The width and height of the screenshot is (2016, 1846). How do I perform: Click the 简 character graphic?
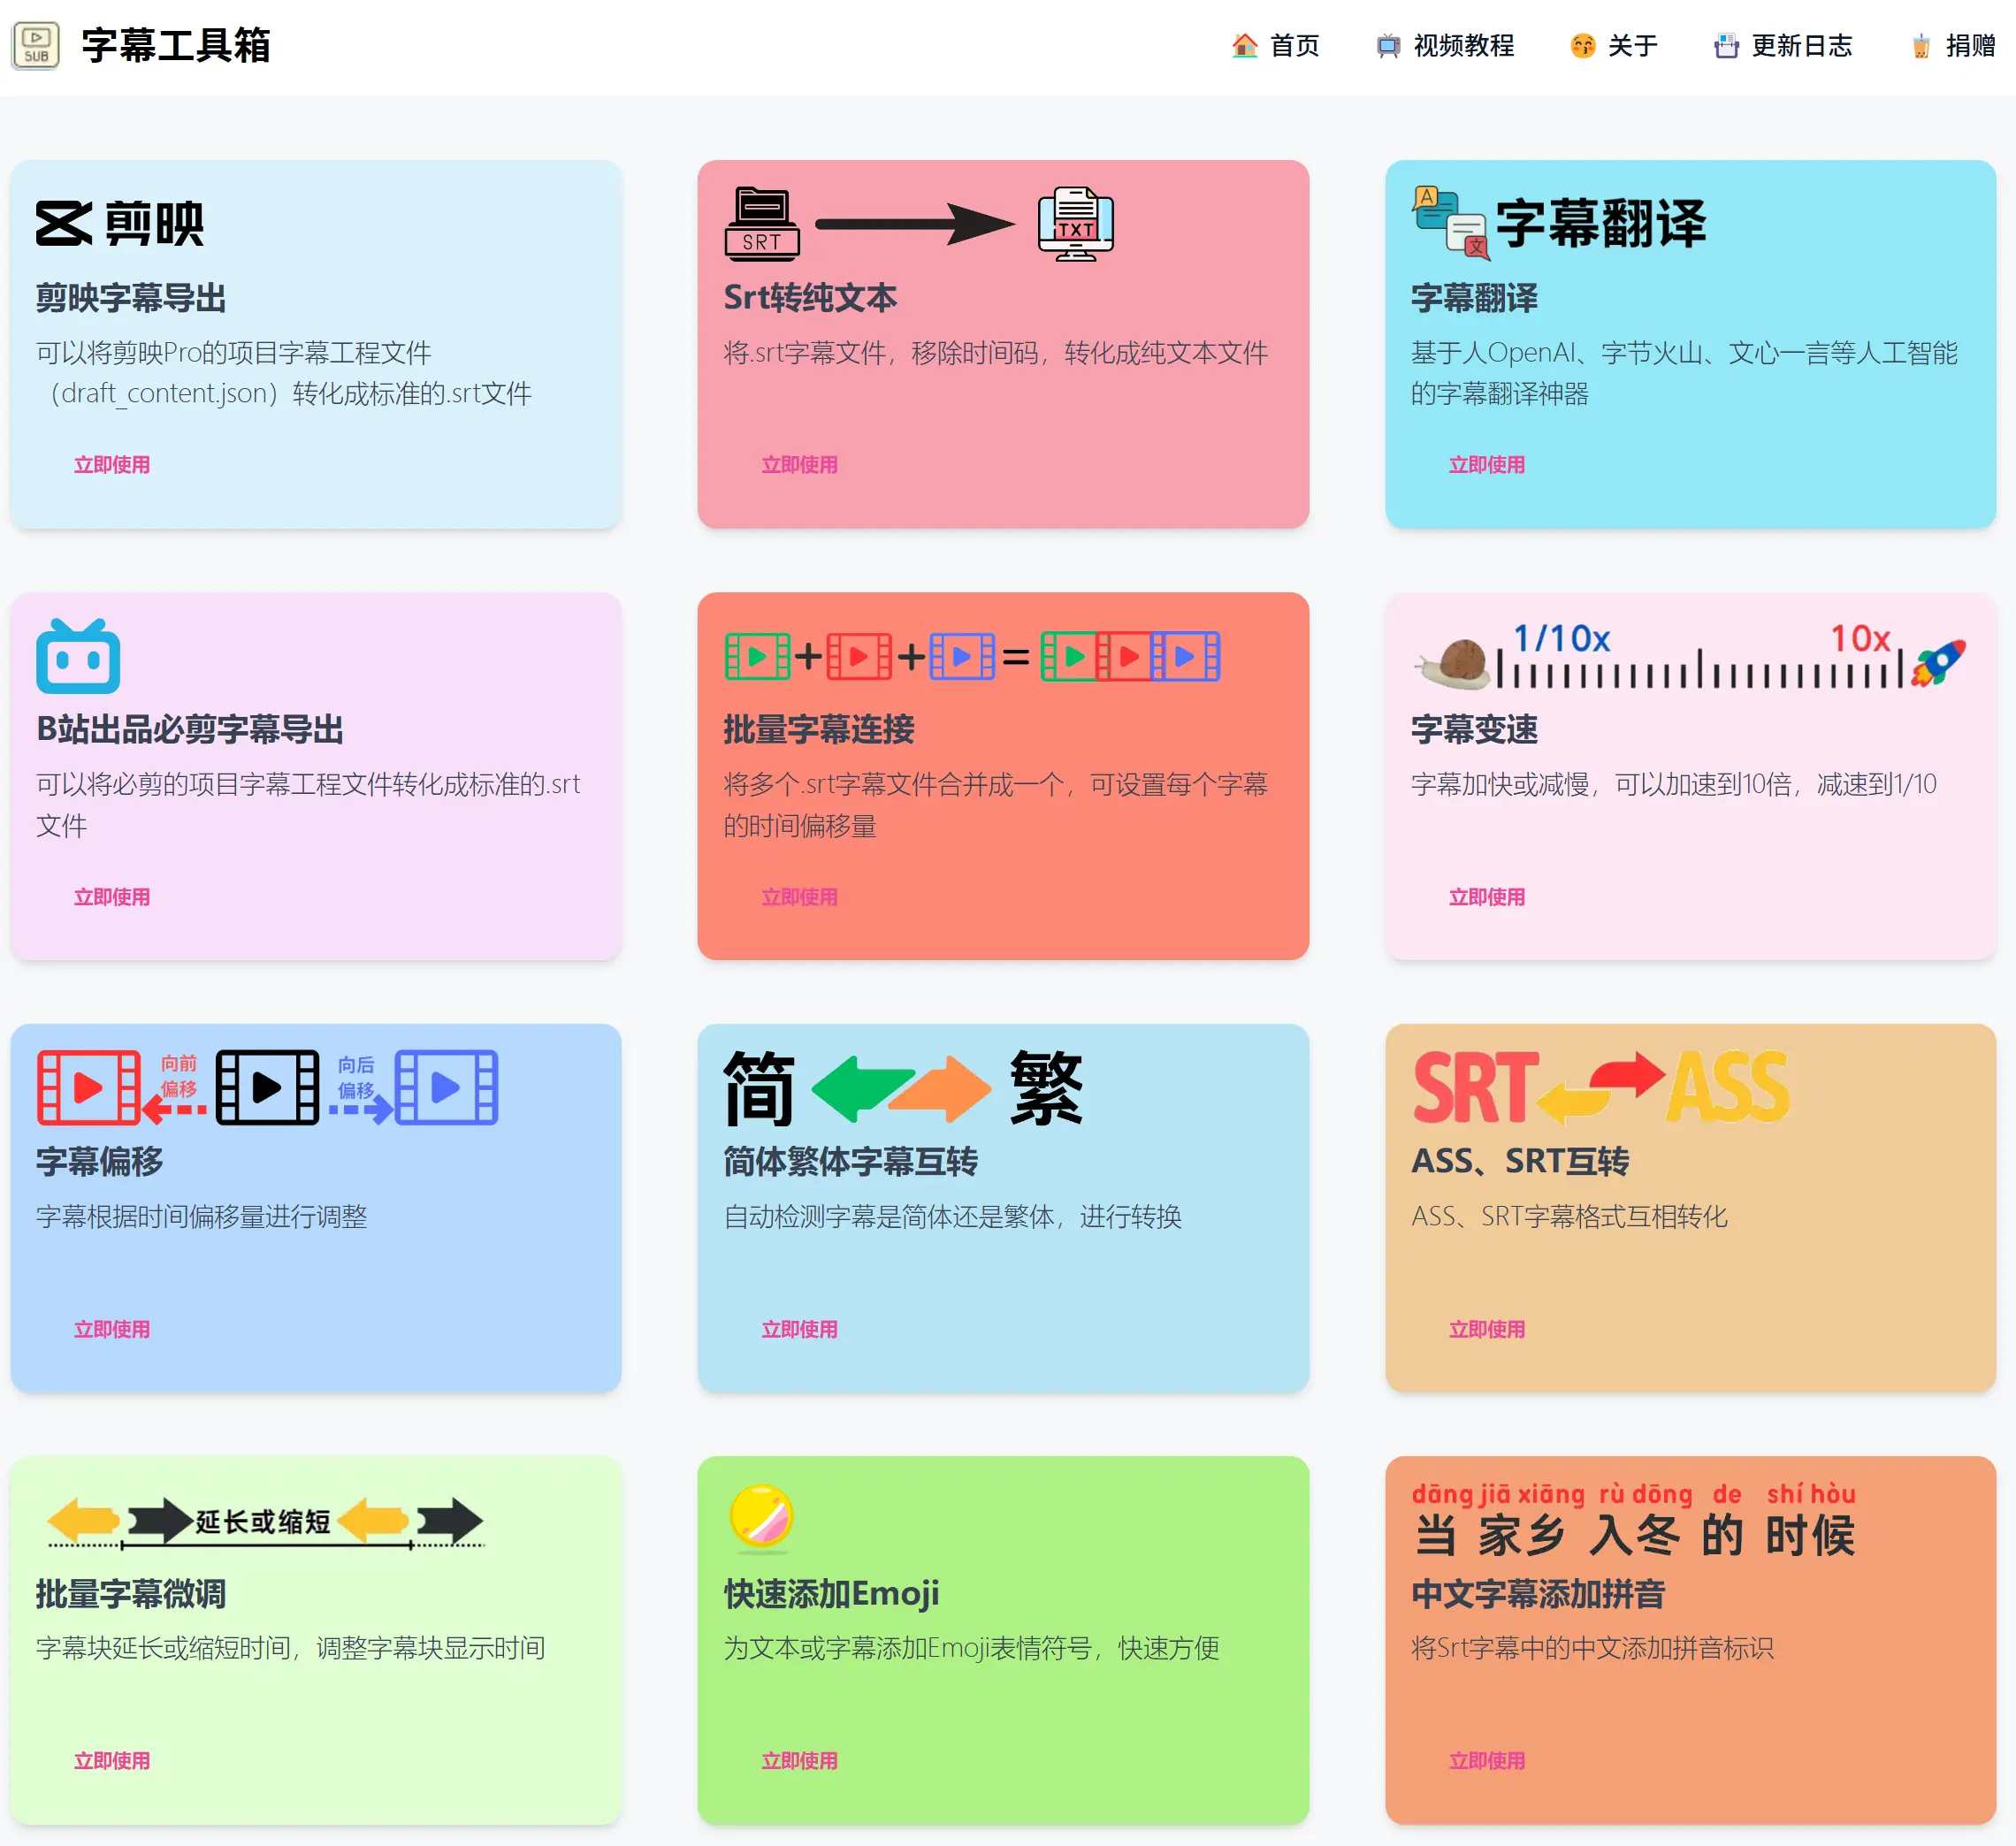click(759, 1088)
